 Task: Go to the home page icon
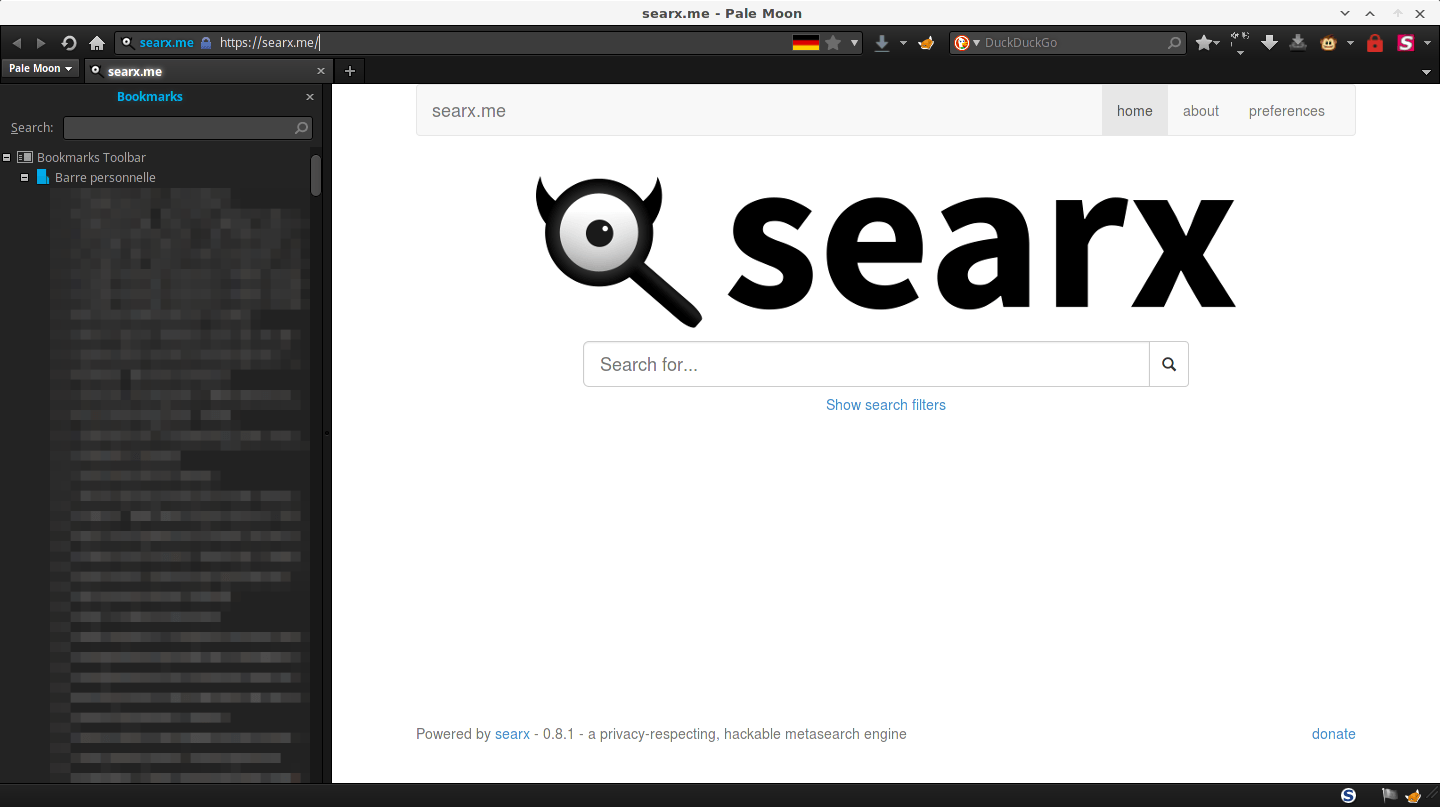(97, 43)
